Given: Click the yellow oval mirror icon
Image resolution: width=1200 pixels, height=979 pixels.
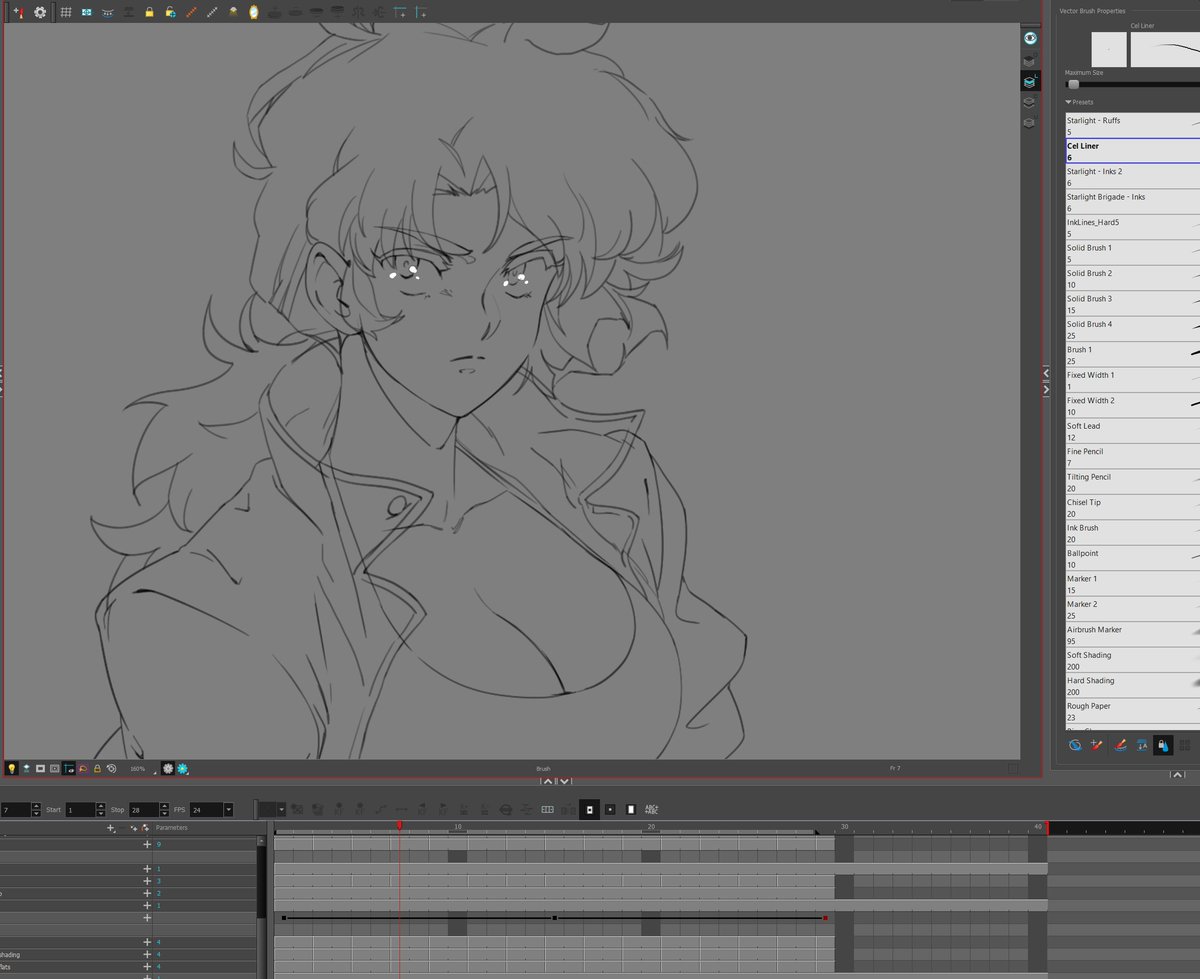Looking at the screenshot, I should click(x=253, y=12).
